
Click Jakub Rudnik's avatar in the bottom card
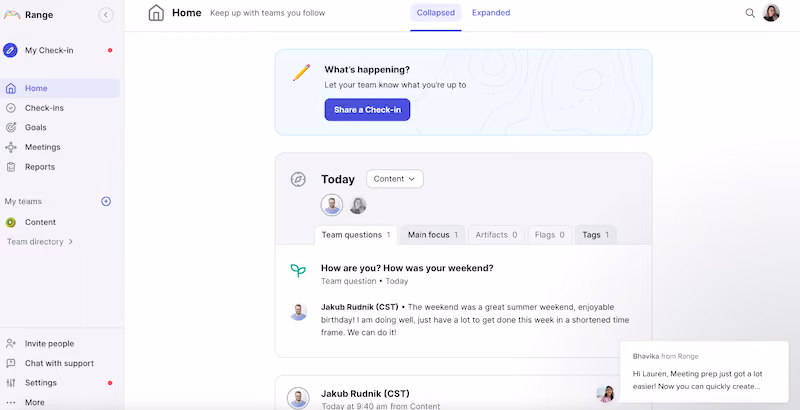[298, 398]
